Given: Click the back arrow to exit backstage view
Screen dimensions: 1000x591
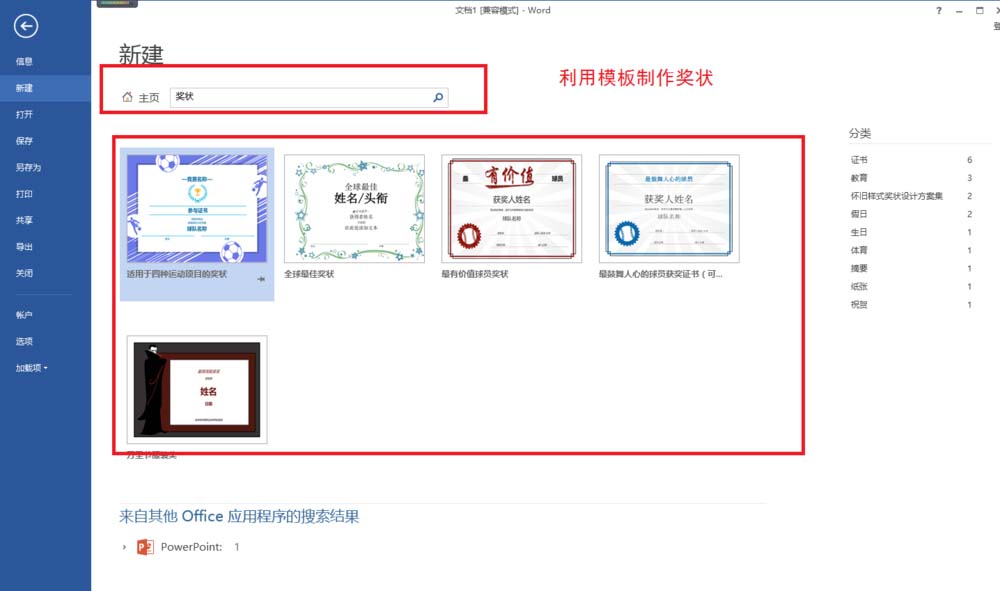Looking at the screenshot, I should 26,27.
